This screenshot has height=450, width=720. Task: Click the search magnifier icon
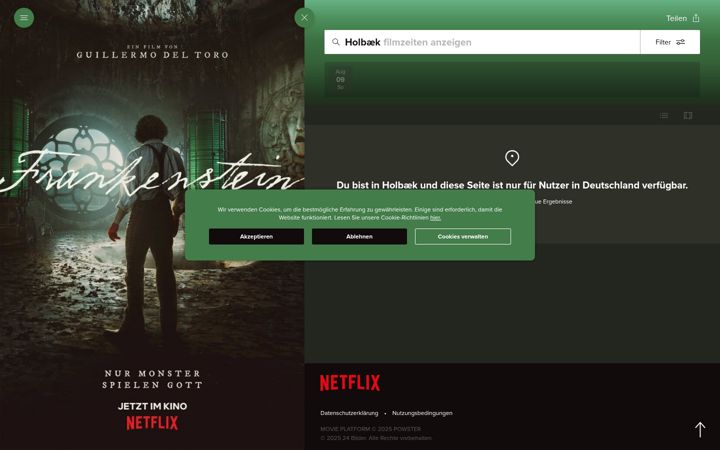click(336, 42)
